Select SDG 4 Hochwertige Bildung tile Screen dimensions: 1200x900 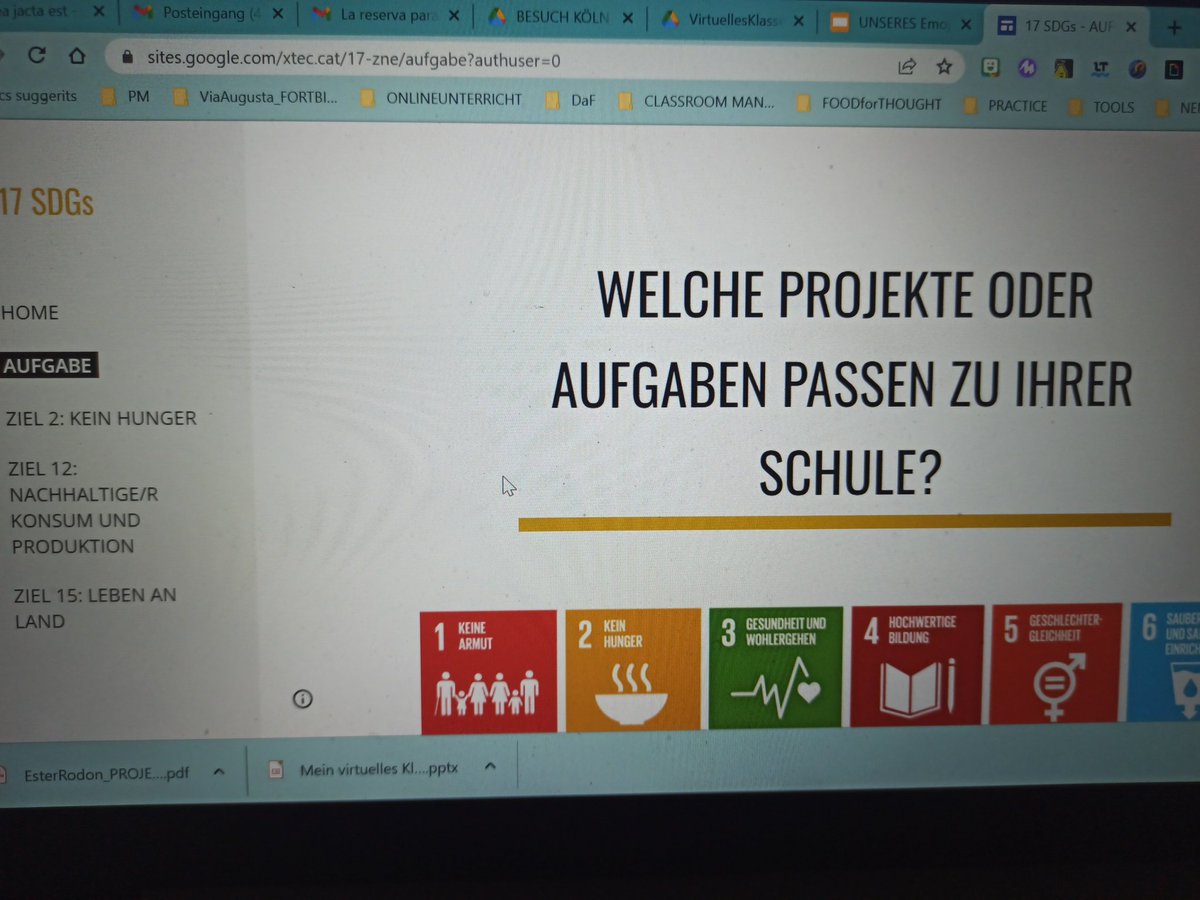click(917, 664)
